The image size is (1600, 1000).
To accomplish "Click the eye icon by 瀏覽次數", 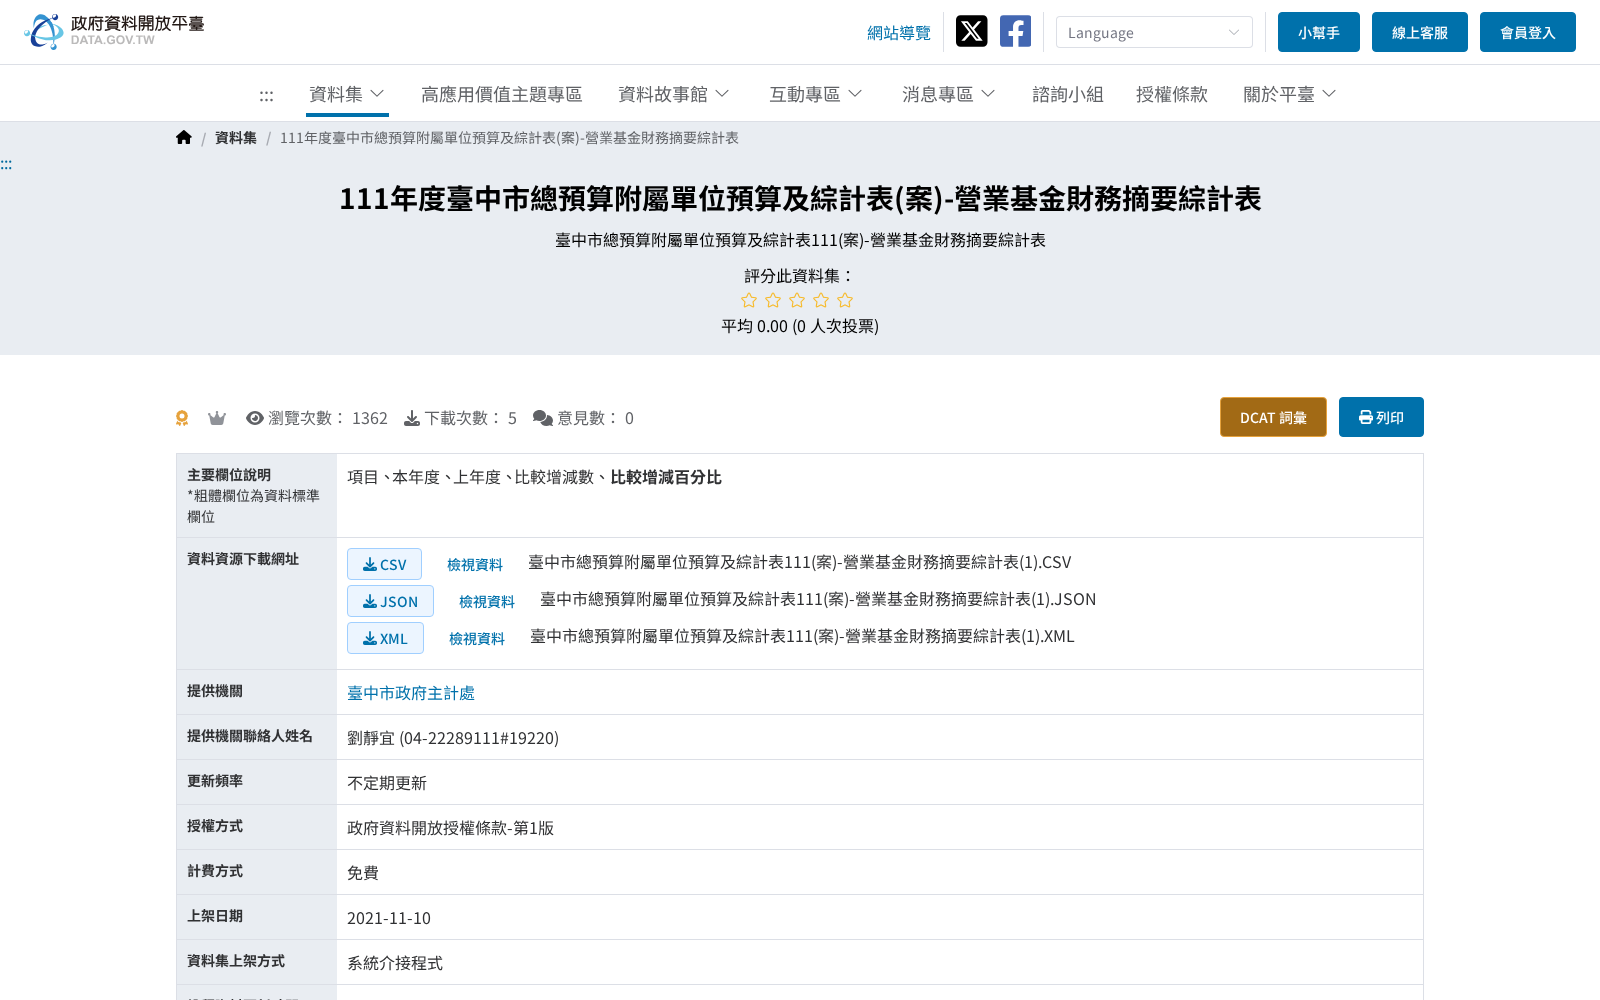I will 255,418.
